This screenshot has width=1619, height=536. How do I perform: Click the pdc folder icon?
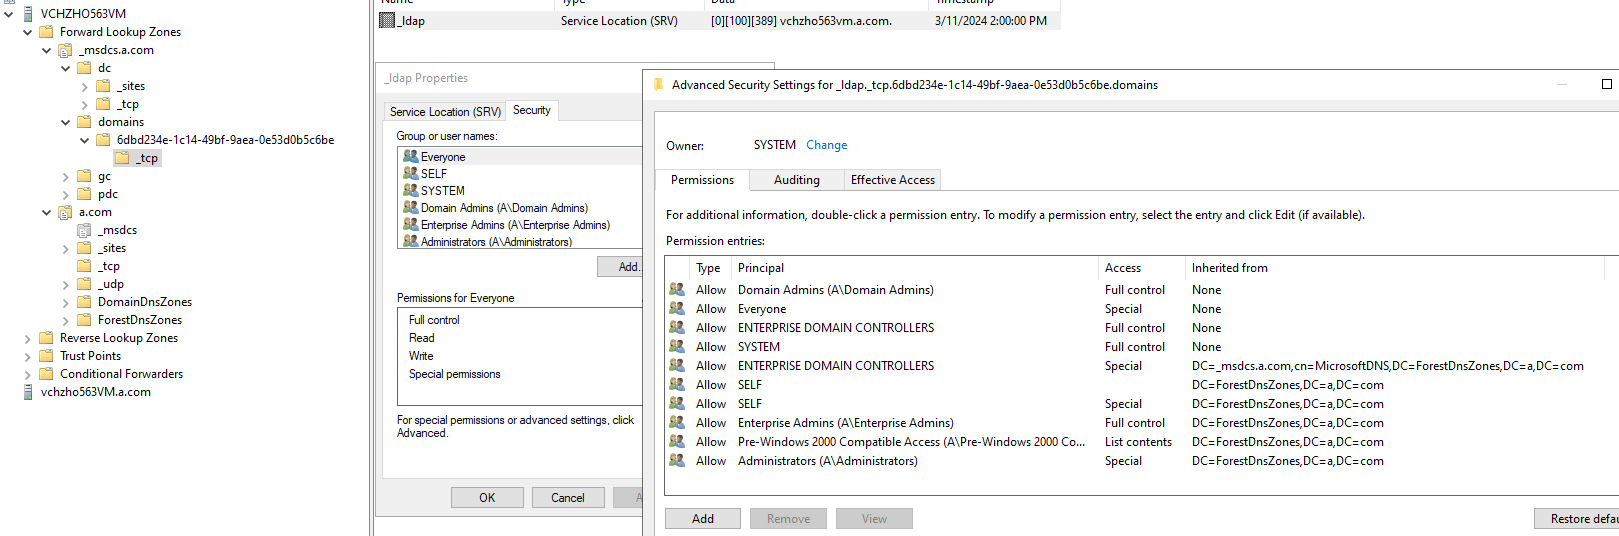click(x=84, y=194)
